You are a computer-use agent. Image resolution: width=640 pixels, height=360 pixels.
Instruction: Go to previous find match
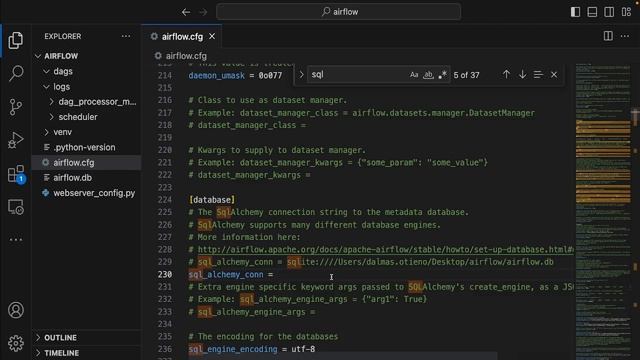tap(506, 74)
